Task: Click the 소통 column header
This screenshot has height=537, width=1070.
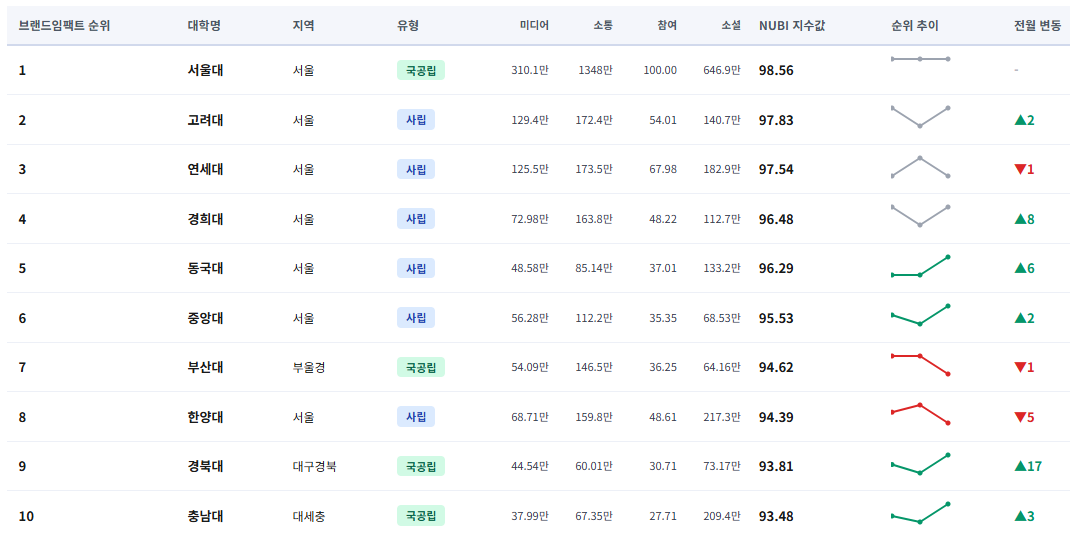Action: coord(603,26)
